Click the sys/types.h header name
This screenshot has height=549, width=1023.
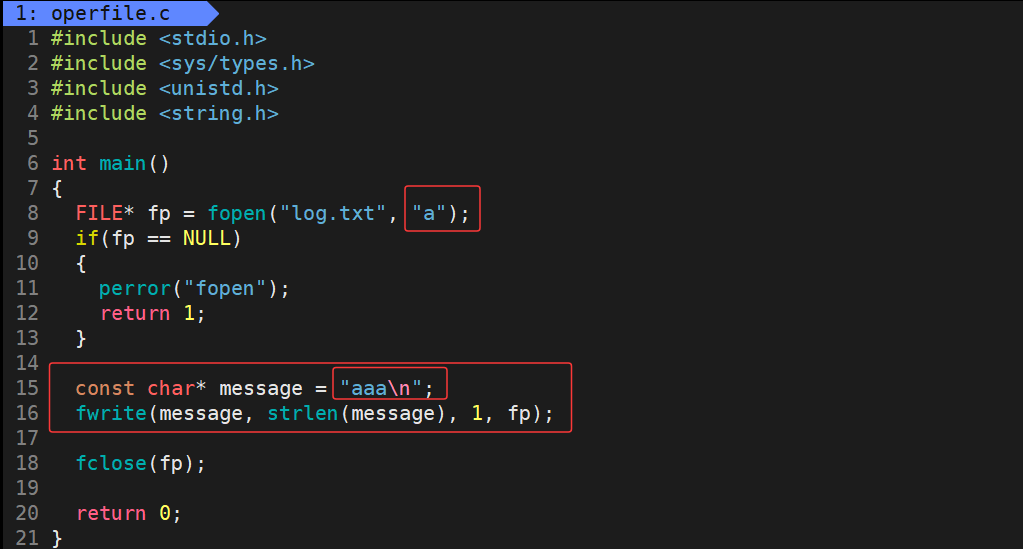(x=236, y=64)
